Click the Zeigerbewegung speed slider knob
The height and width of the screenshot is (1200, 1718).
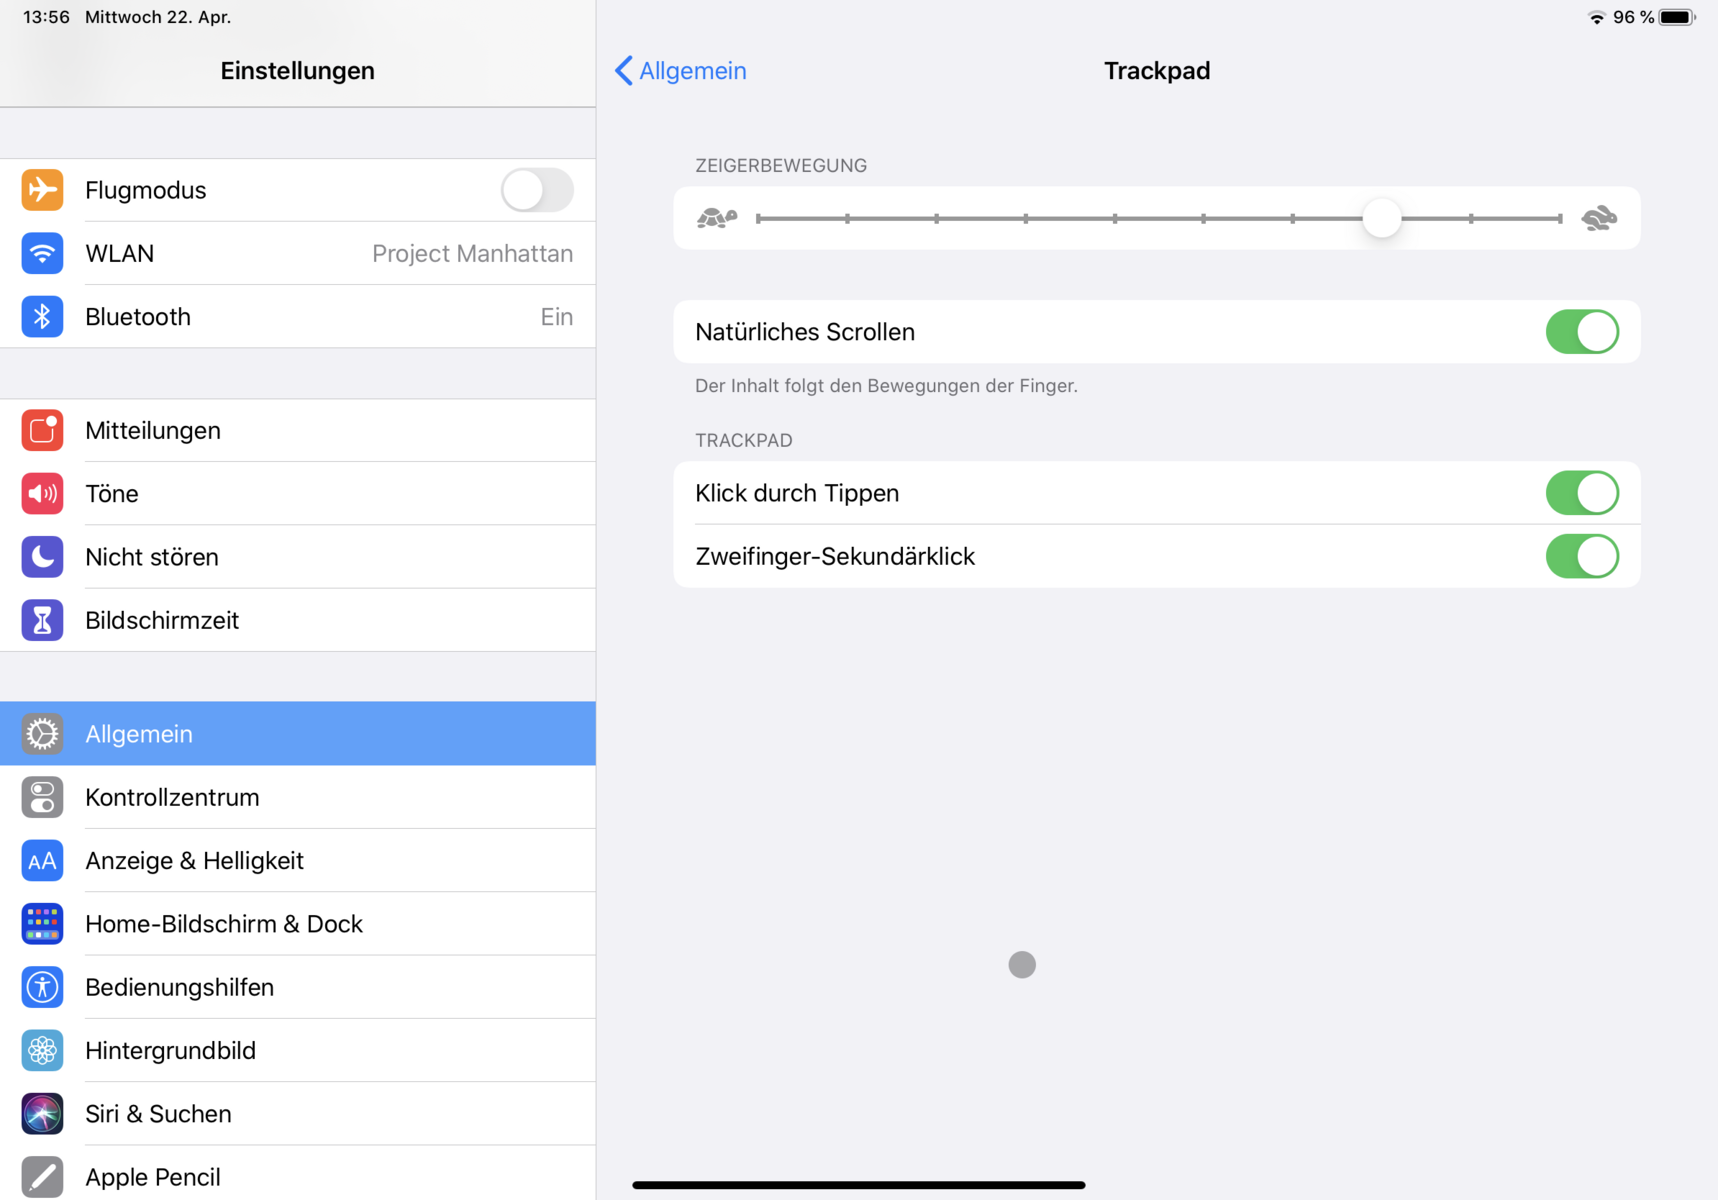[1382, 218]
